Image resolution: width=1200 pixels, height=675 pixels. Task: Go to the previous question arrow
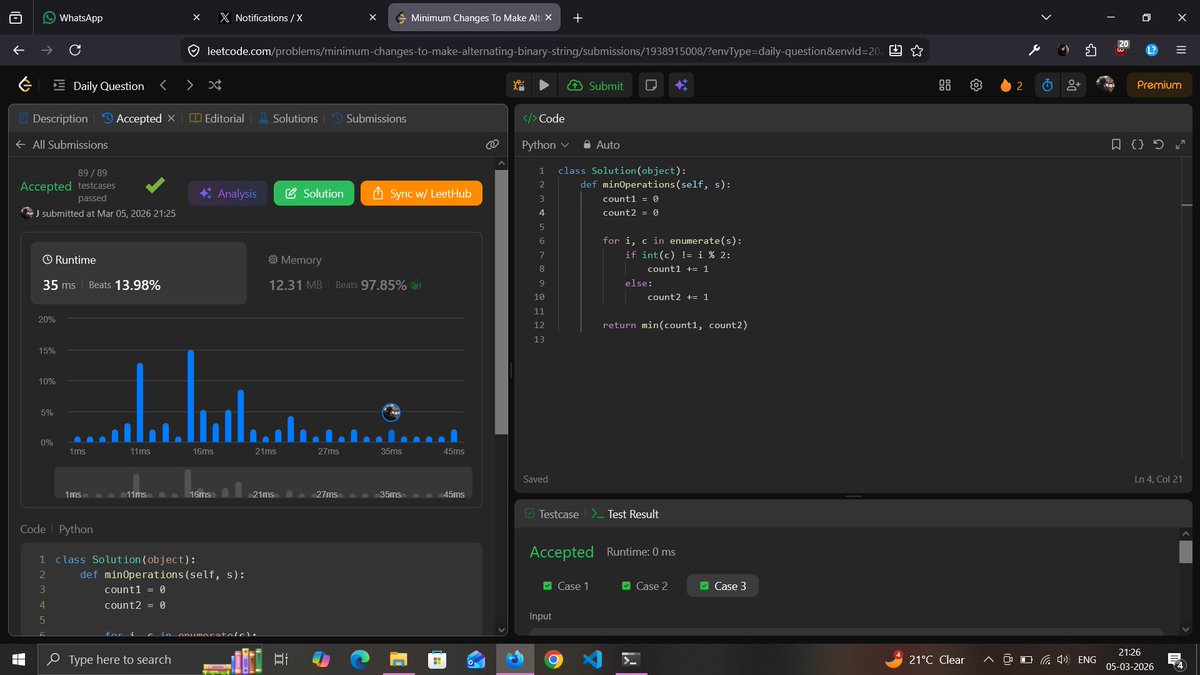[164, 85]
